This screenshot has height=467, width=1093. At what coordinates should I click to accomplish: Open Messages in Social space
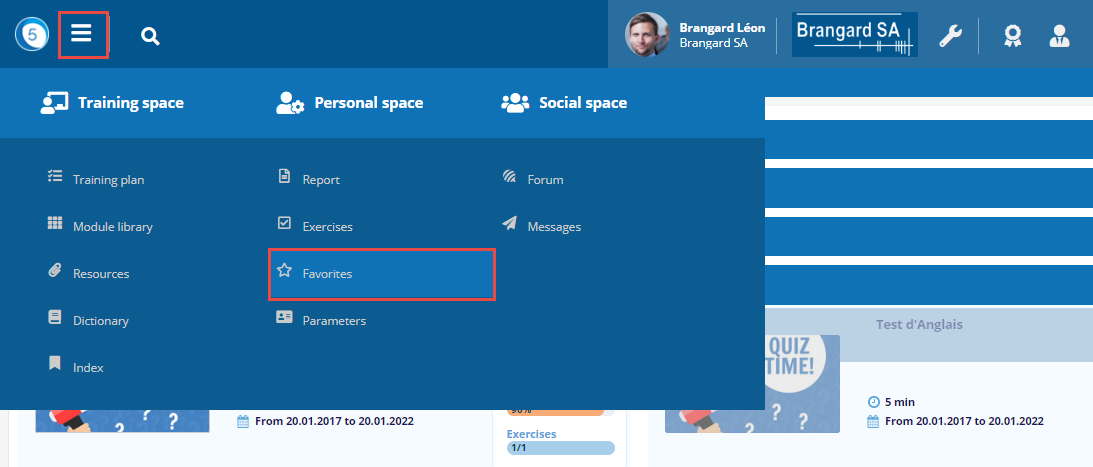[553, 227]
